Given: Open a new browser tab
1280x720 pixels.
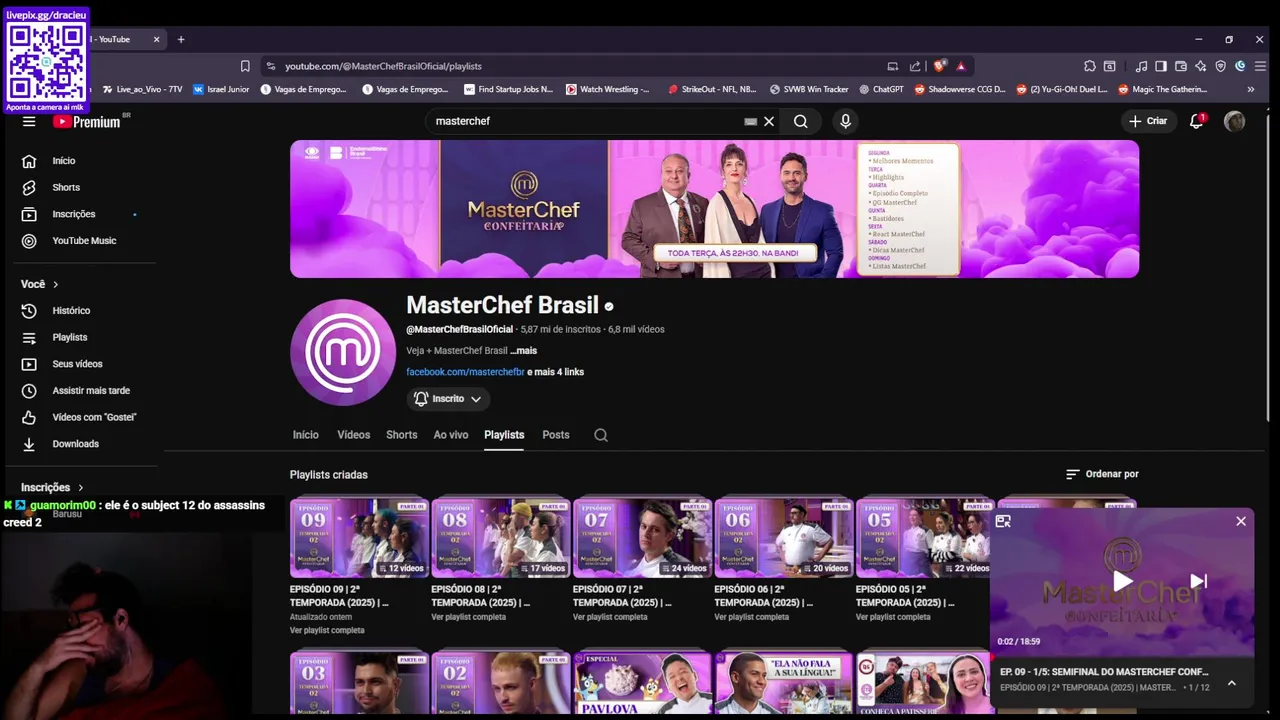Looking at the screenshot, I should click(x=181, y=39).
